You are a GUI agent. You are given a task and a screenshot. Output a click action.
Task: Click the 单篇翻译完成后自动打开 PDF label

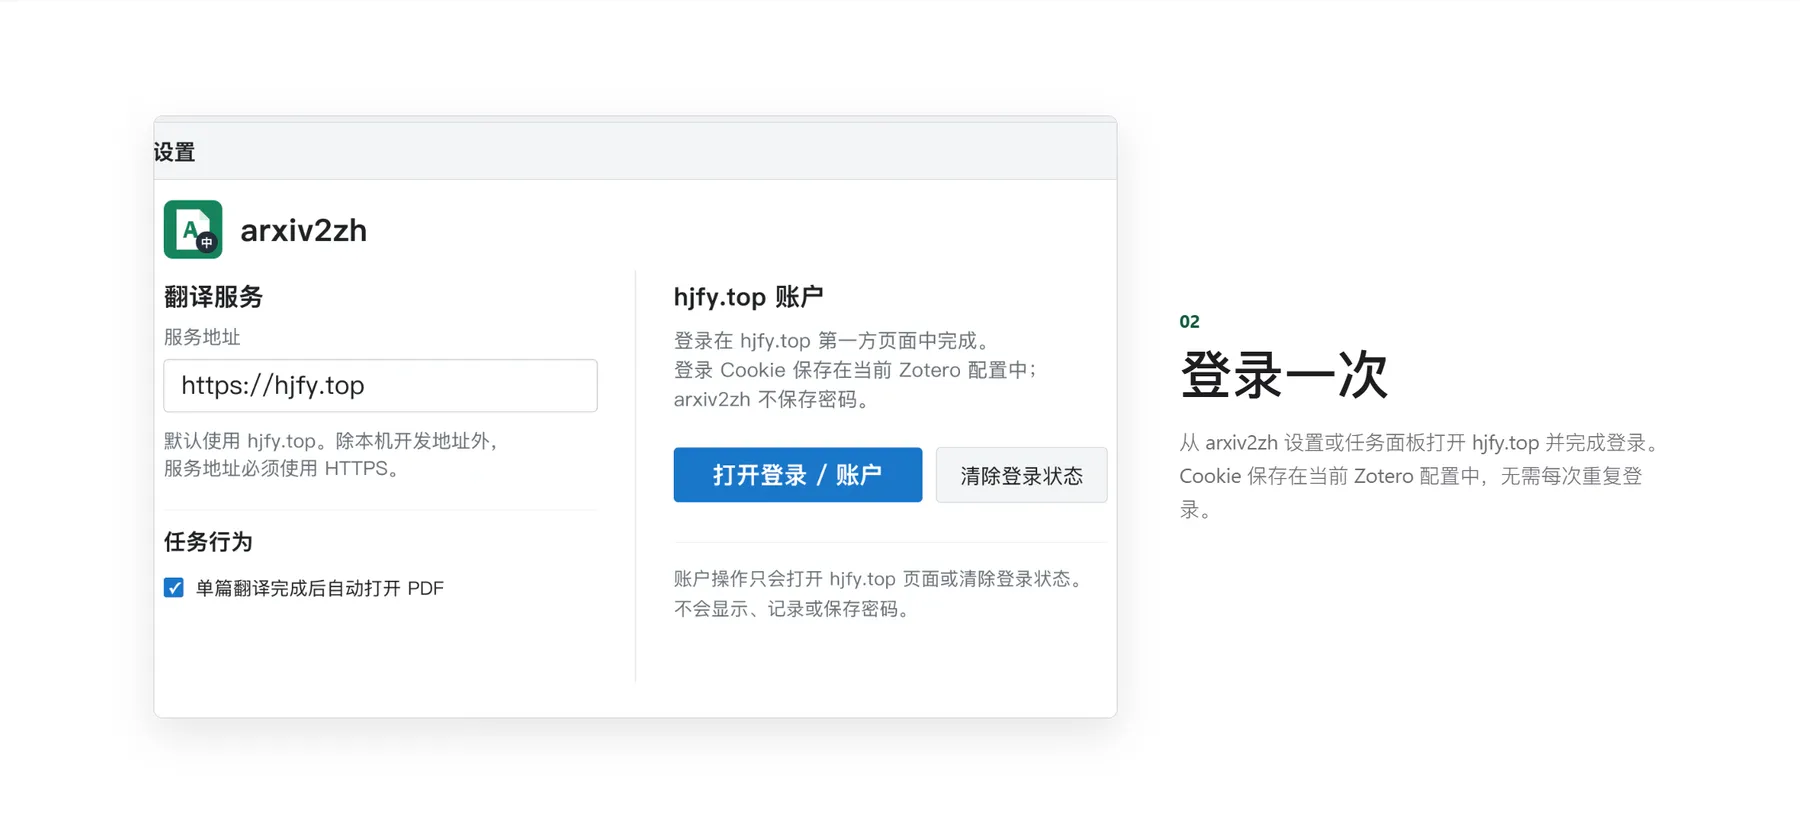(x=320, y=588)
